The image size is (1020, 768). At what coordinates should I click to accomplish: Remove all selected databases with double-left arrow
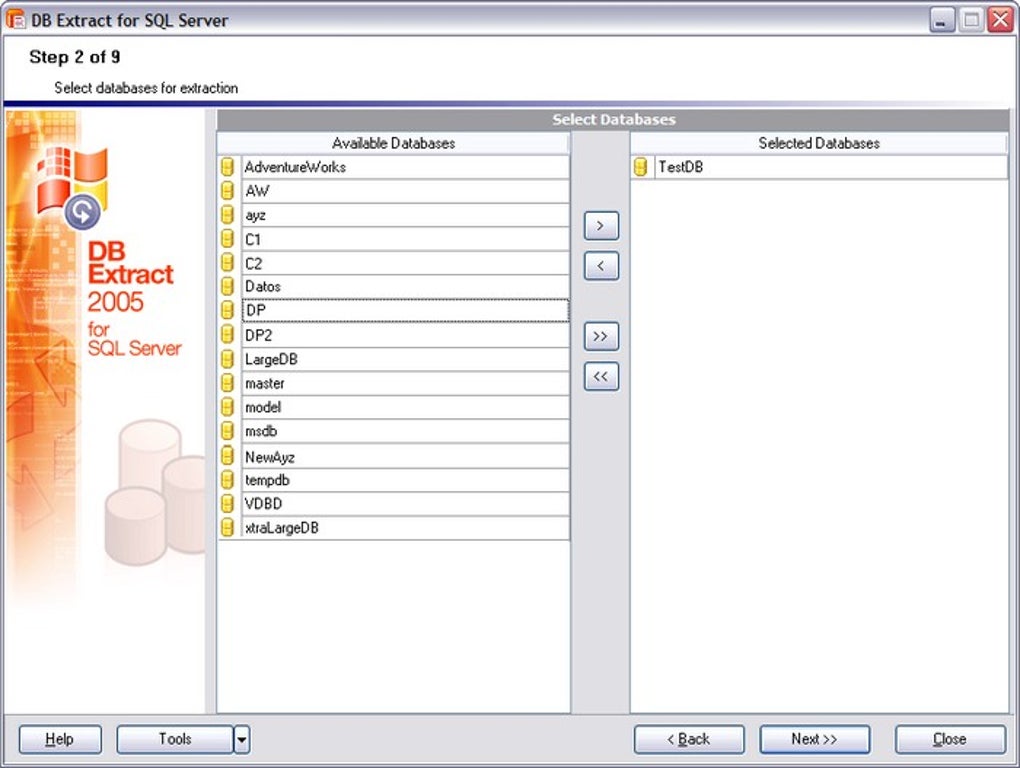600,376
